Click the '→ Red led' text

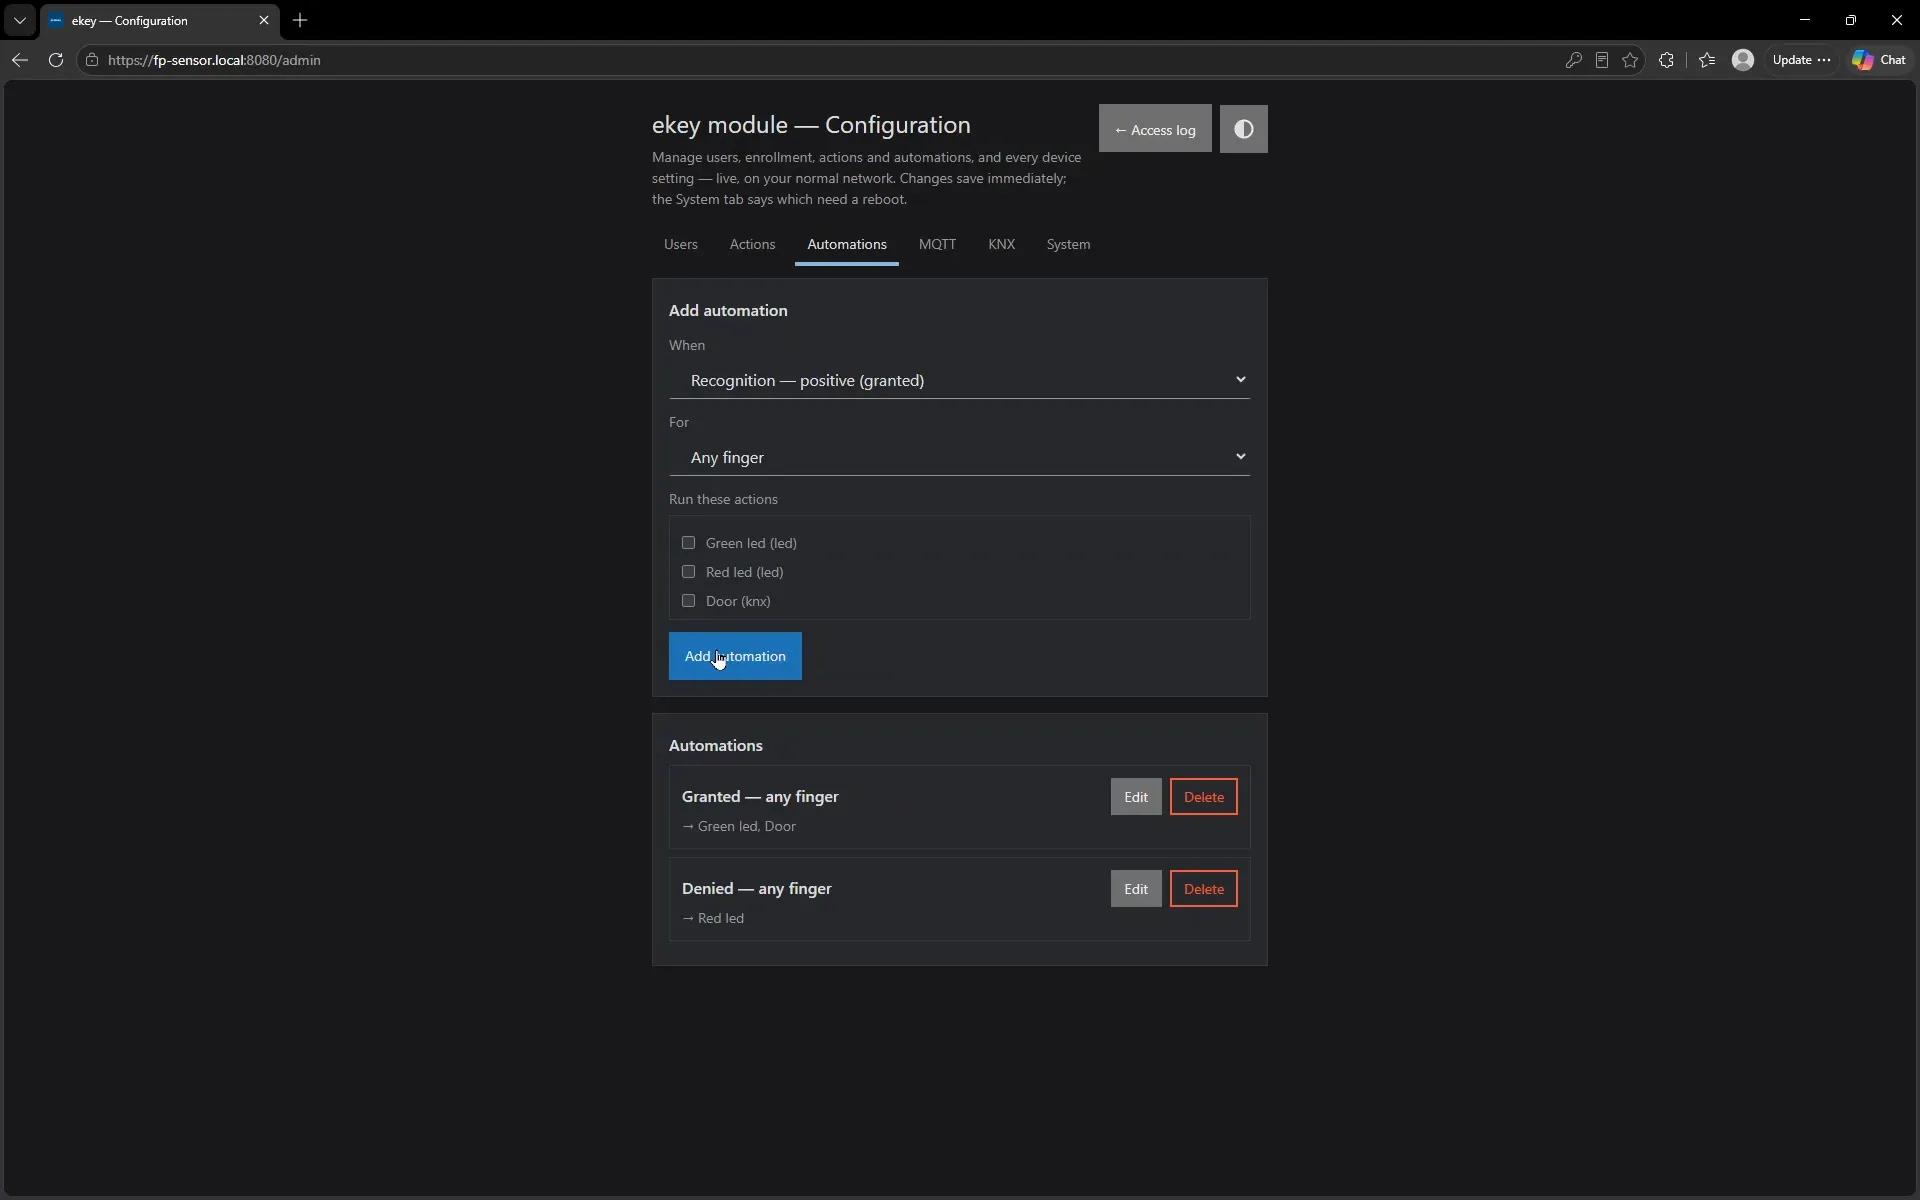click(x=713, y=918)
